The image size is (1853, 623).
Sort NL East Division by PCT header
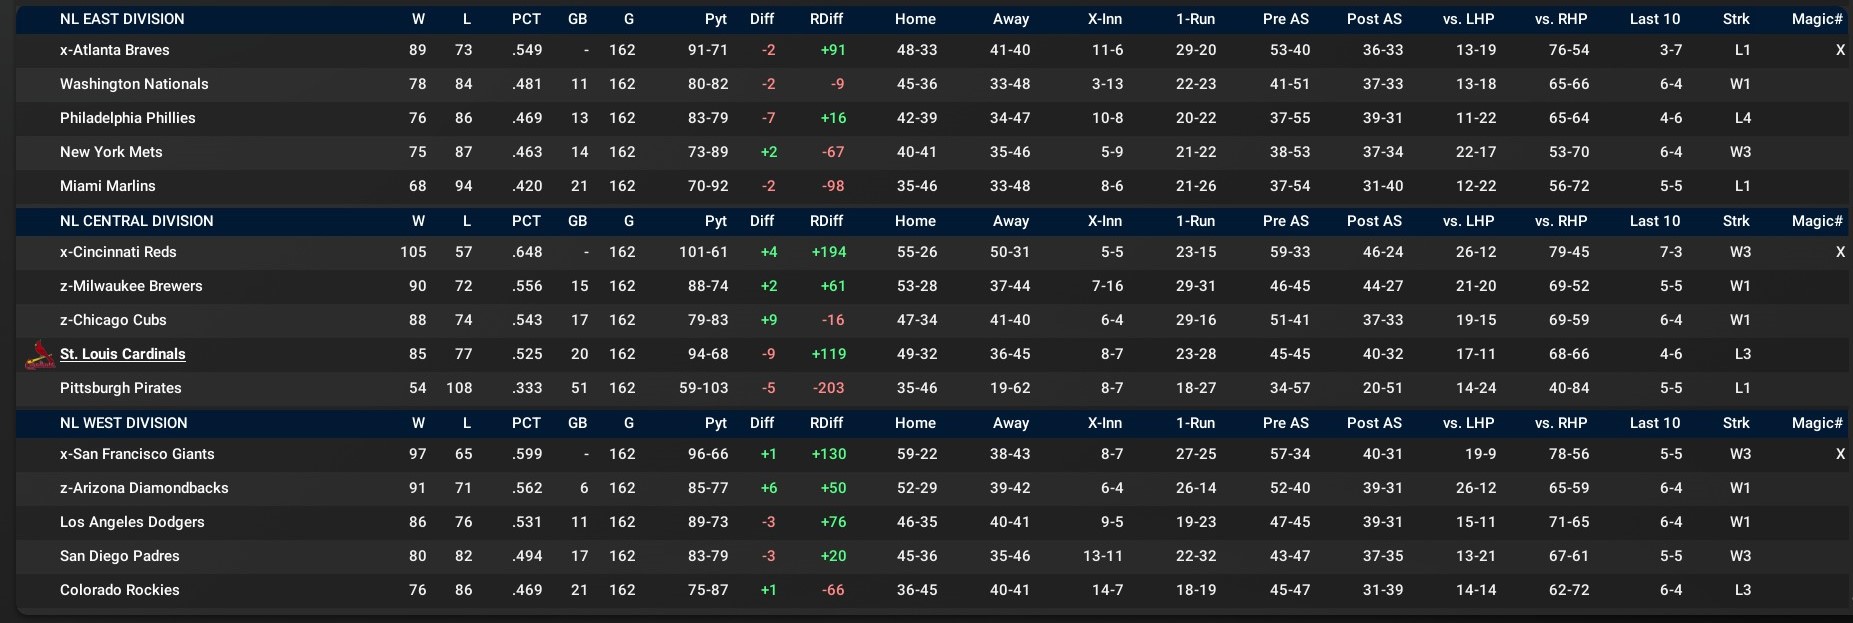coord(526,19)
